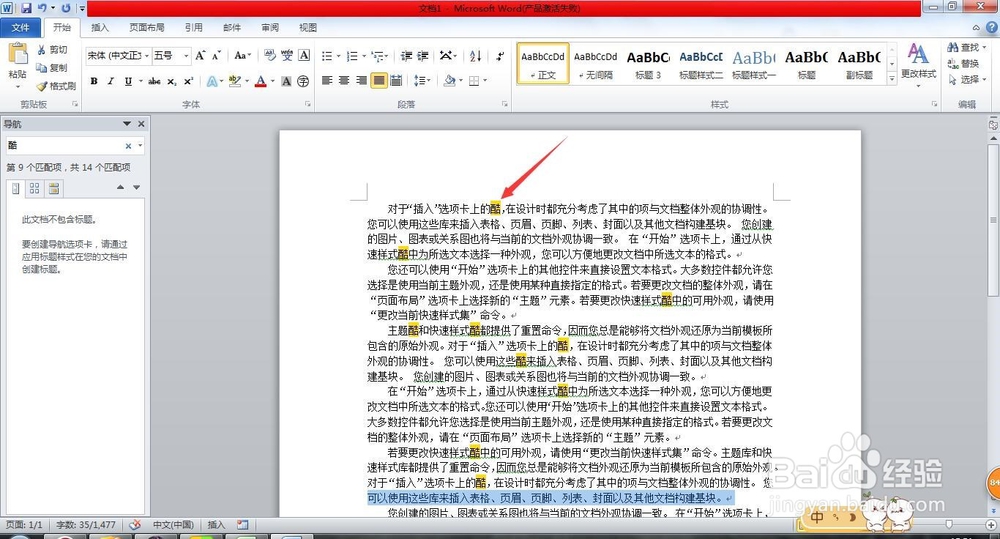
Task: Apply the 标题 3 style
Action: [648, 64]
